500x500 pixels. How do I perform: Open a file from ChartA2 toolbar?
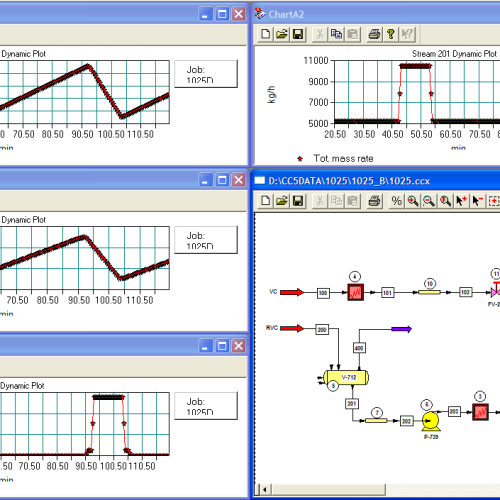pos(282,34)
